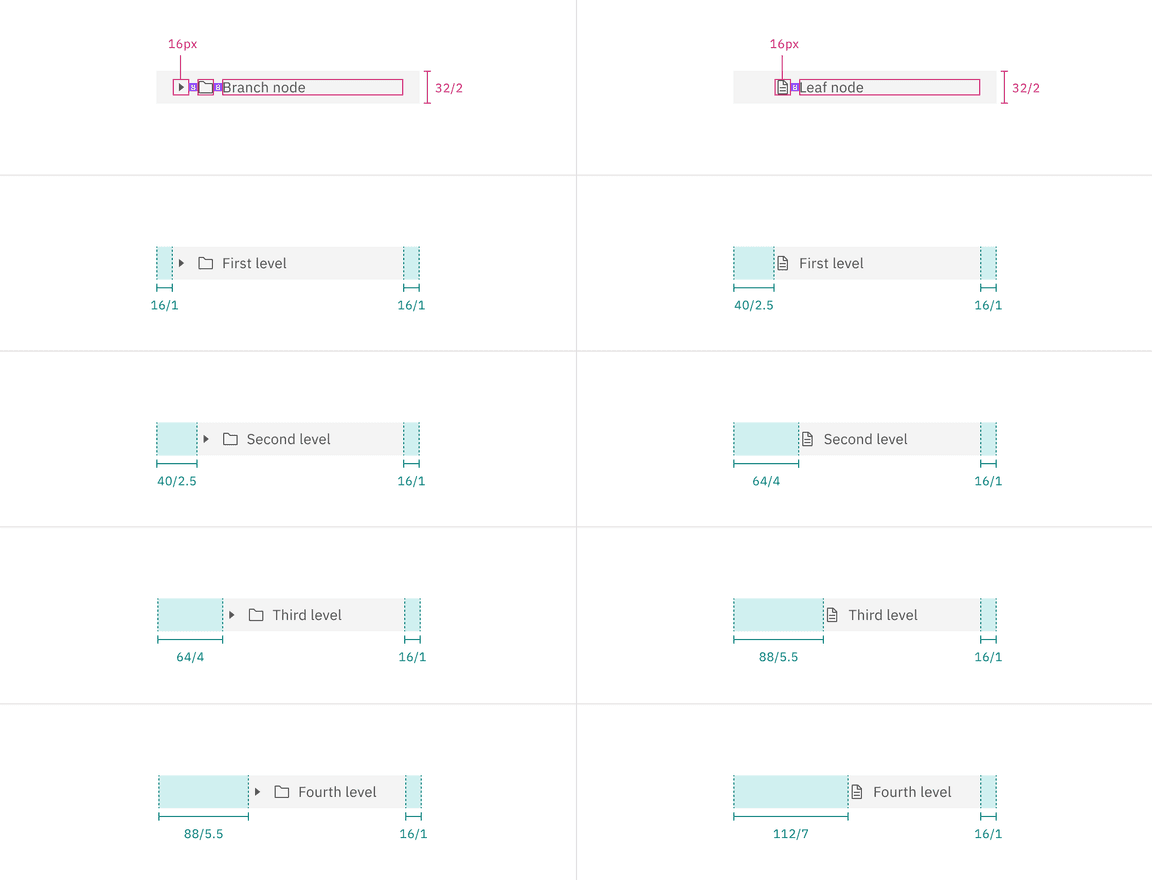Image resolution: width=1152 pixels, height=880 pixels.
Task: Expand the Fourth level branch arrow
Action: [257, 792]
